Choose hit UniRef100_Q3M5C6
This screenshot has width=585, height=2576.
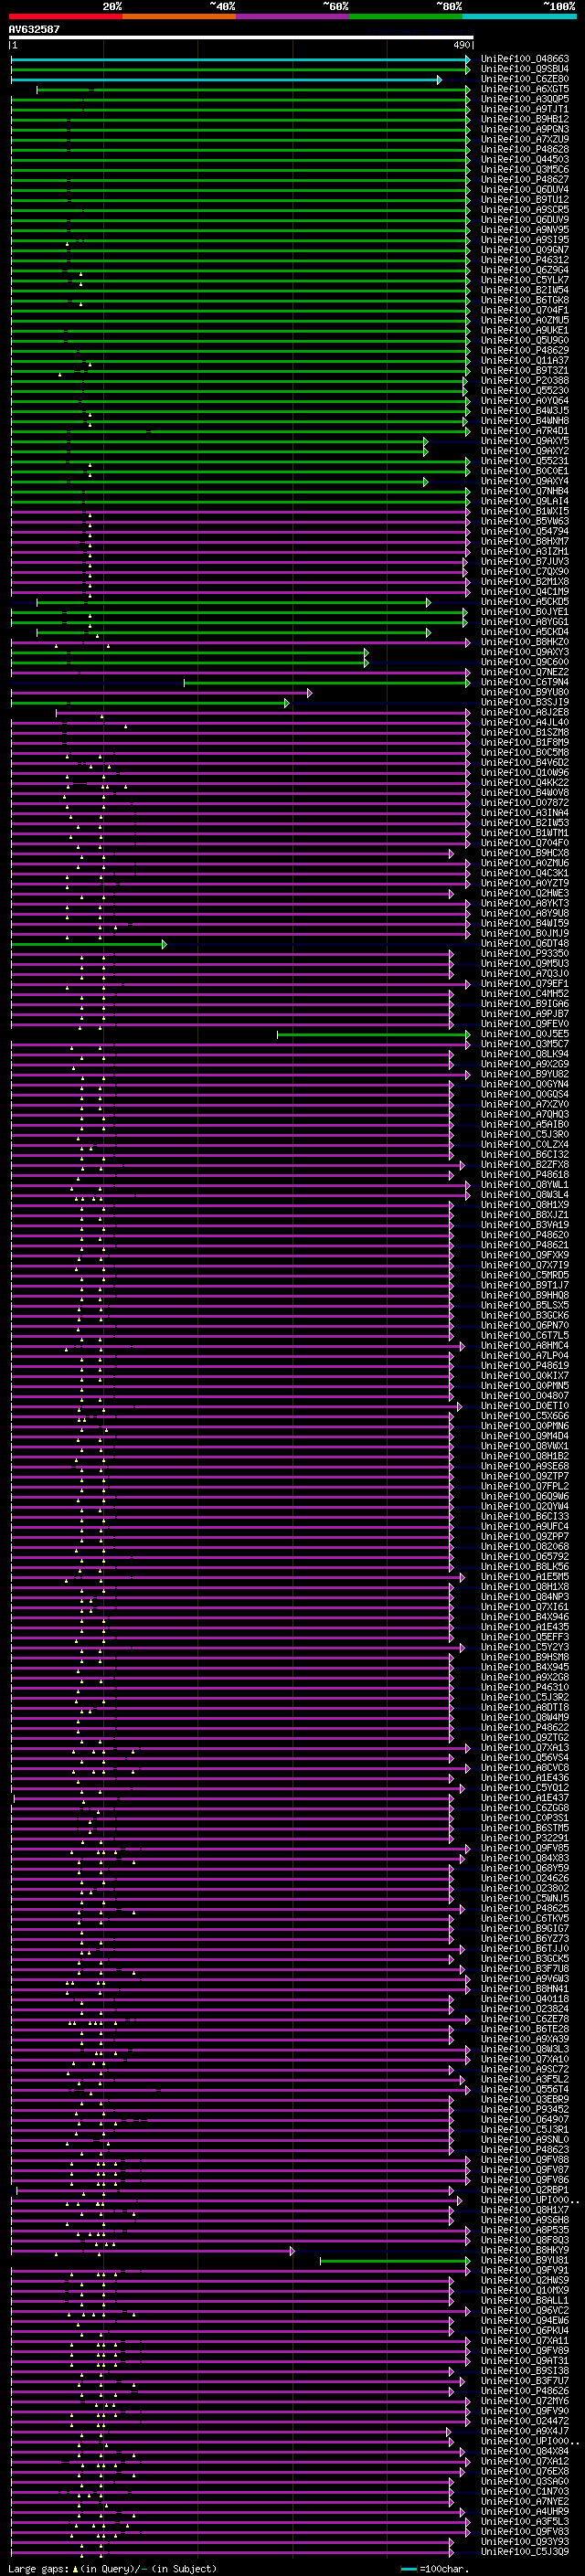(x=525, y=169)
